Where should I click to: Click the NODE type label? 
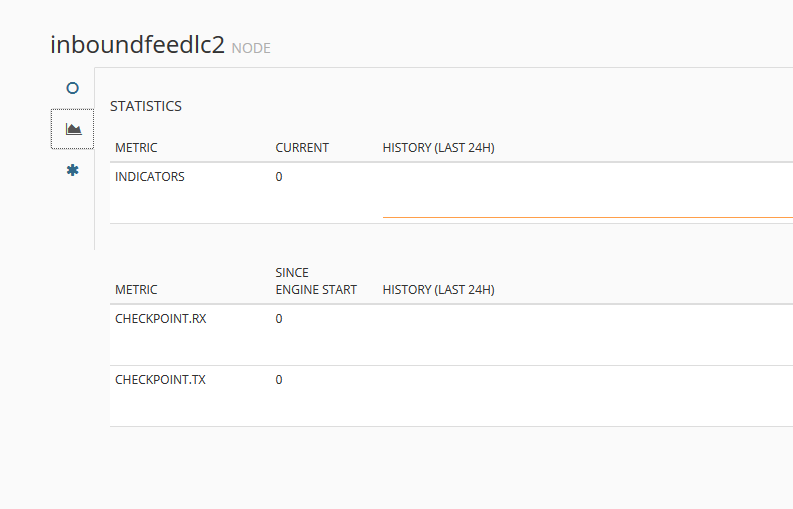(251, 48)
